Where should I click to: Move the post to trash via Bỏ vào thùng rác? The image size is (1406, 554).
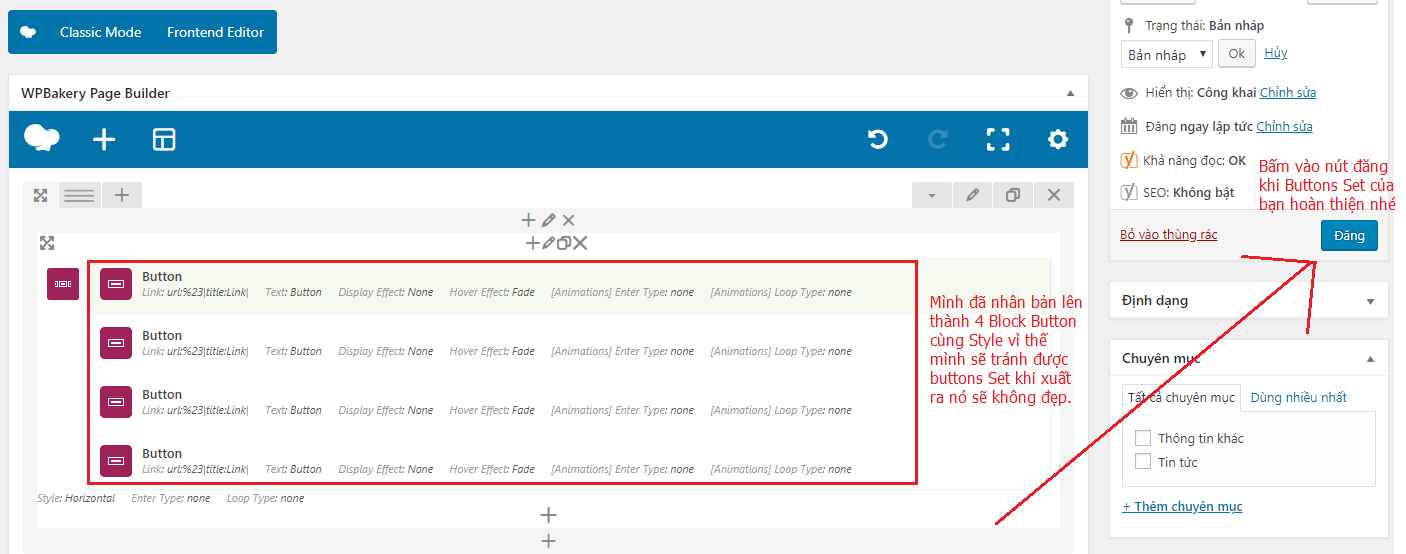(1169, 235)
